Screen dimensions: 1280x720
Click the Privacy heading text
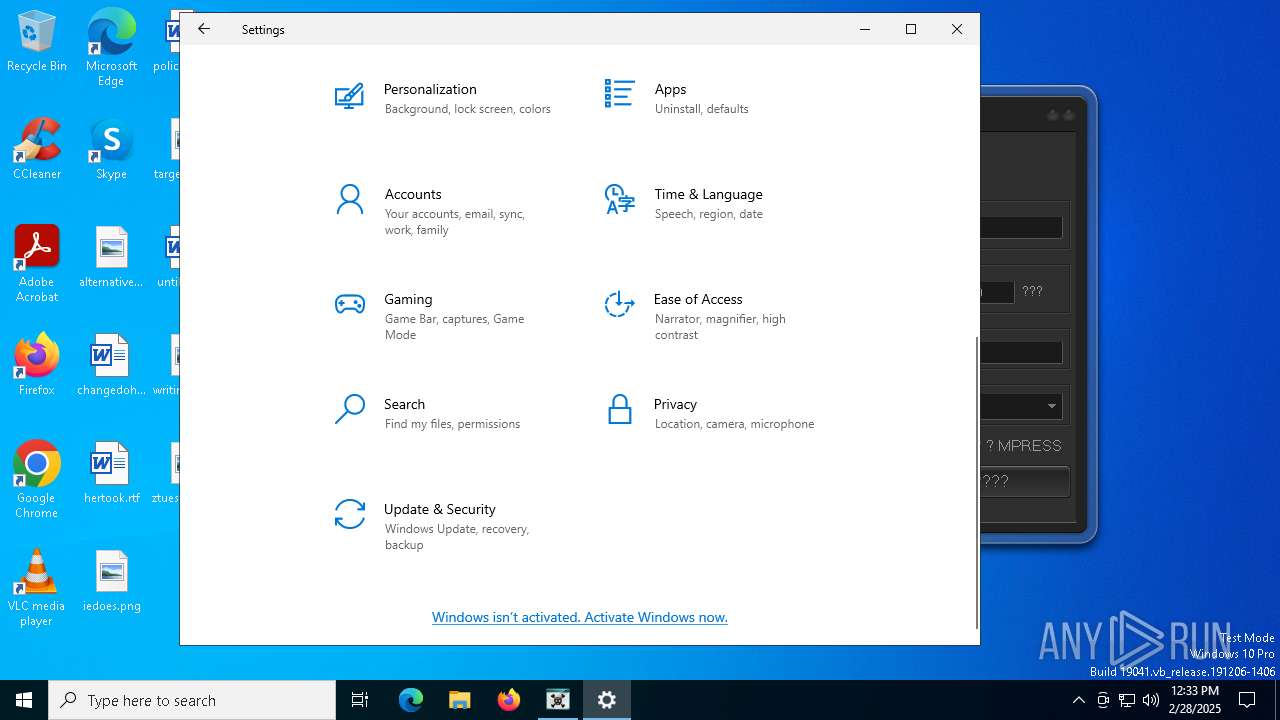click(x=675, y=404)
